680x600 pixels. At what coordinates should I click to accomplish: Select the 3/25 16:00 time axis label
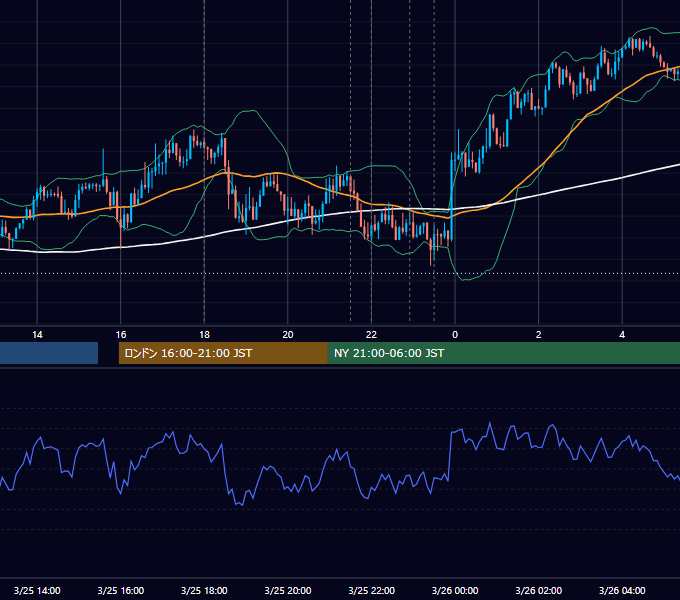pyautogui.click(x=121, y=590)
